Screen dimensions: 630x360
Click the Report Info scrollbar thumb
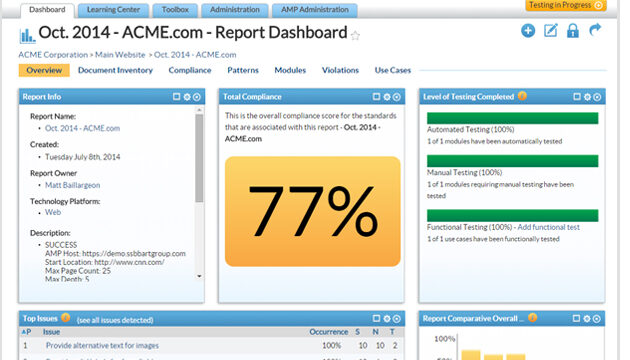(199, 158)
